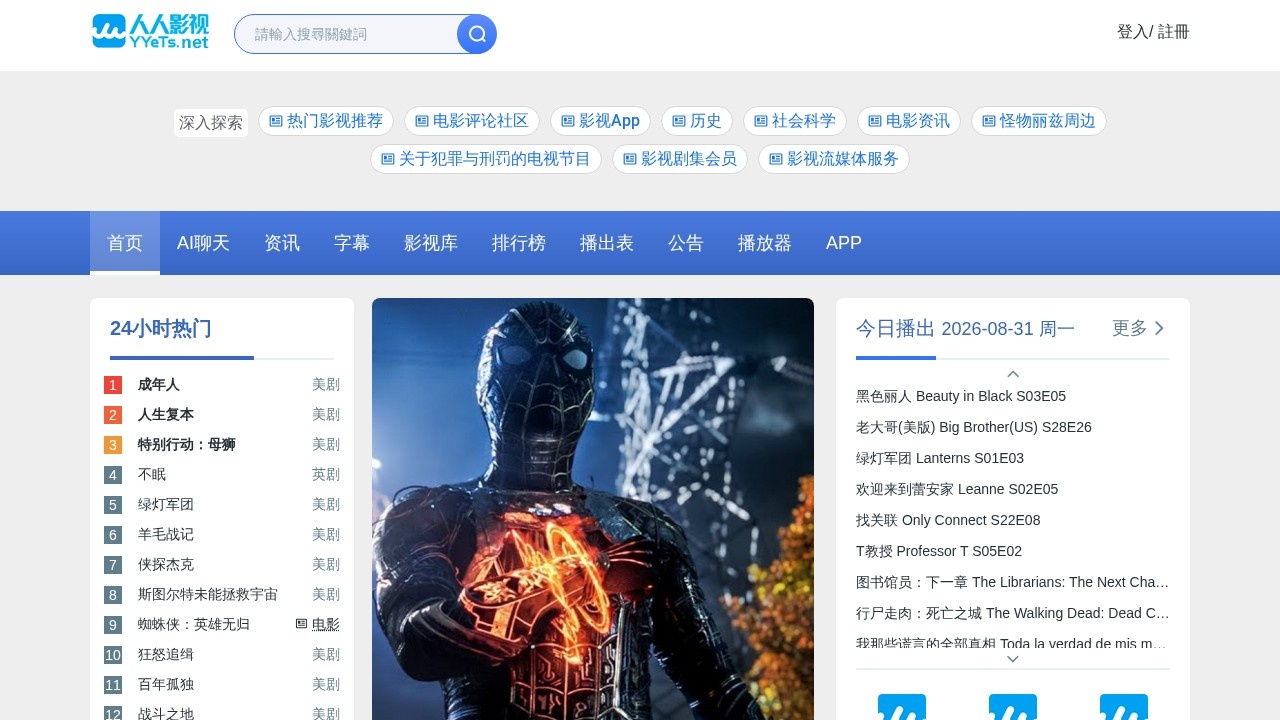Open the 历史 explore chip

(x=697, y=121)
